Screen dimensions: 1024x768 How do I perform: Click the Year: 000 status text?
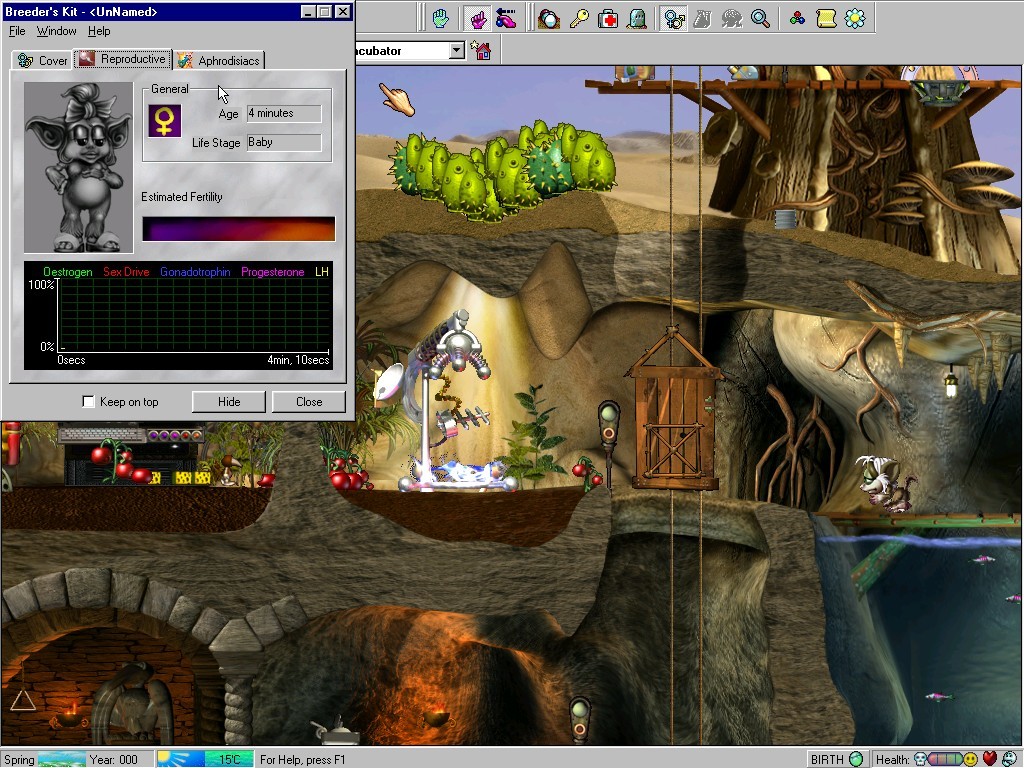coord(114,759)
